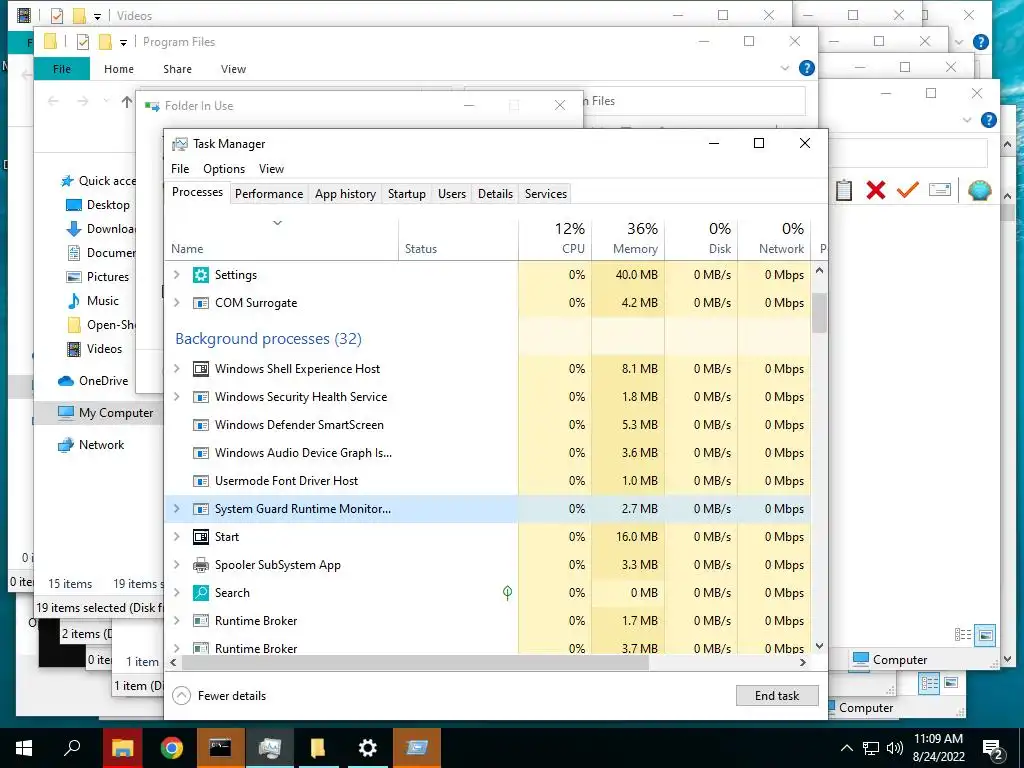Switch to the Details tab
The height and width of the screenshot is (768, 1024).
496,194
